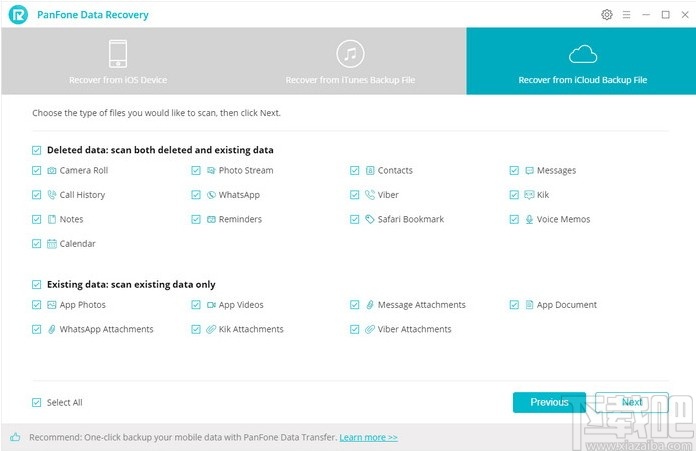This screenshot has height=451, width=696.
Task: Click the Voice Memos microphone icon
Action: coord(529,219)
